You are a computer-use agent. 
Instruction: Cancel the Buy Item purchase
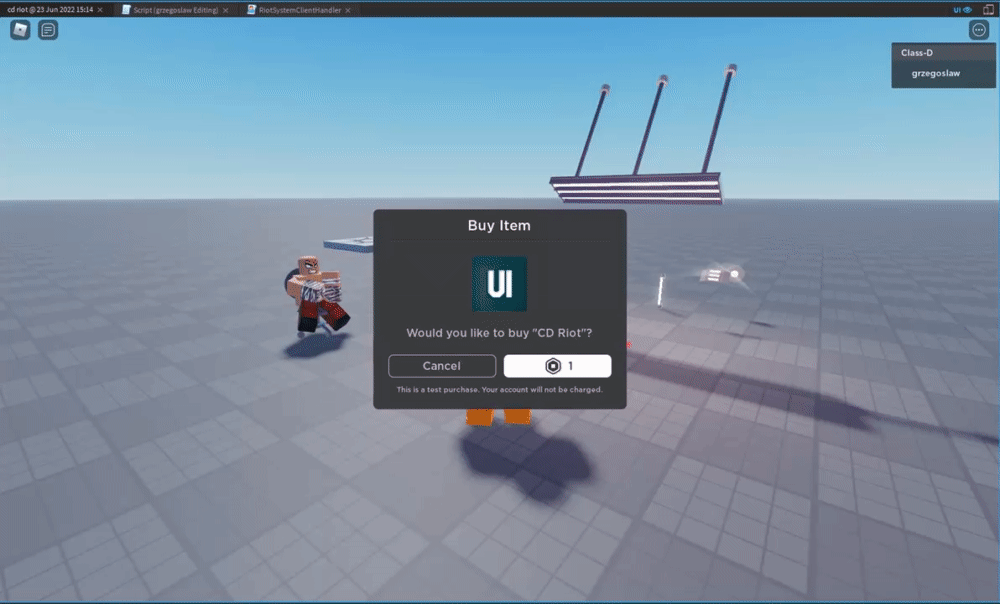point(442,366)
